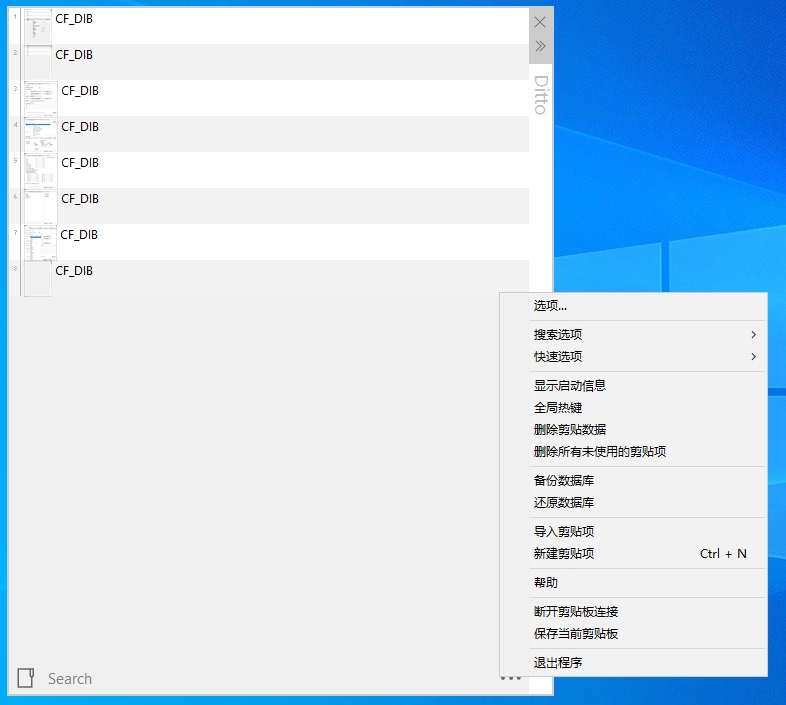Toggle 断开剪贴板连接 in the menu
This screenshot has height=705, width=786.
(576, 612)
